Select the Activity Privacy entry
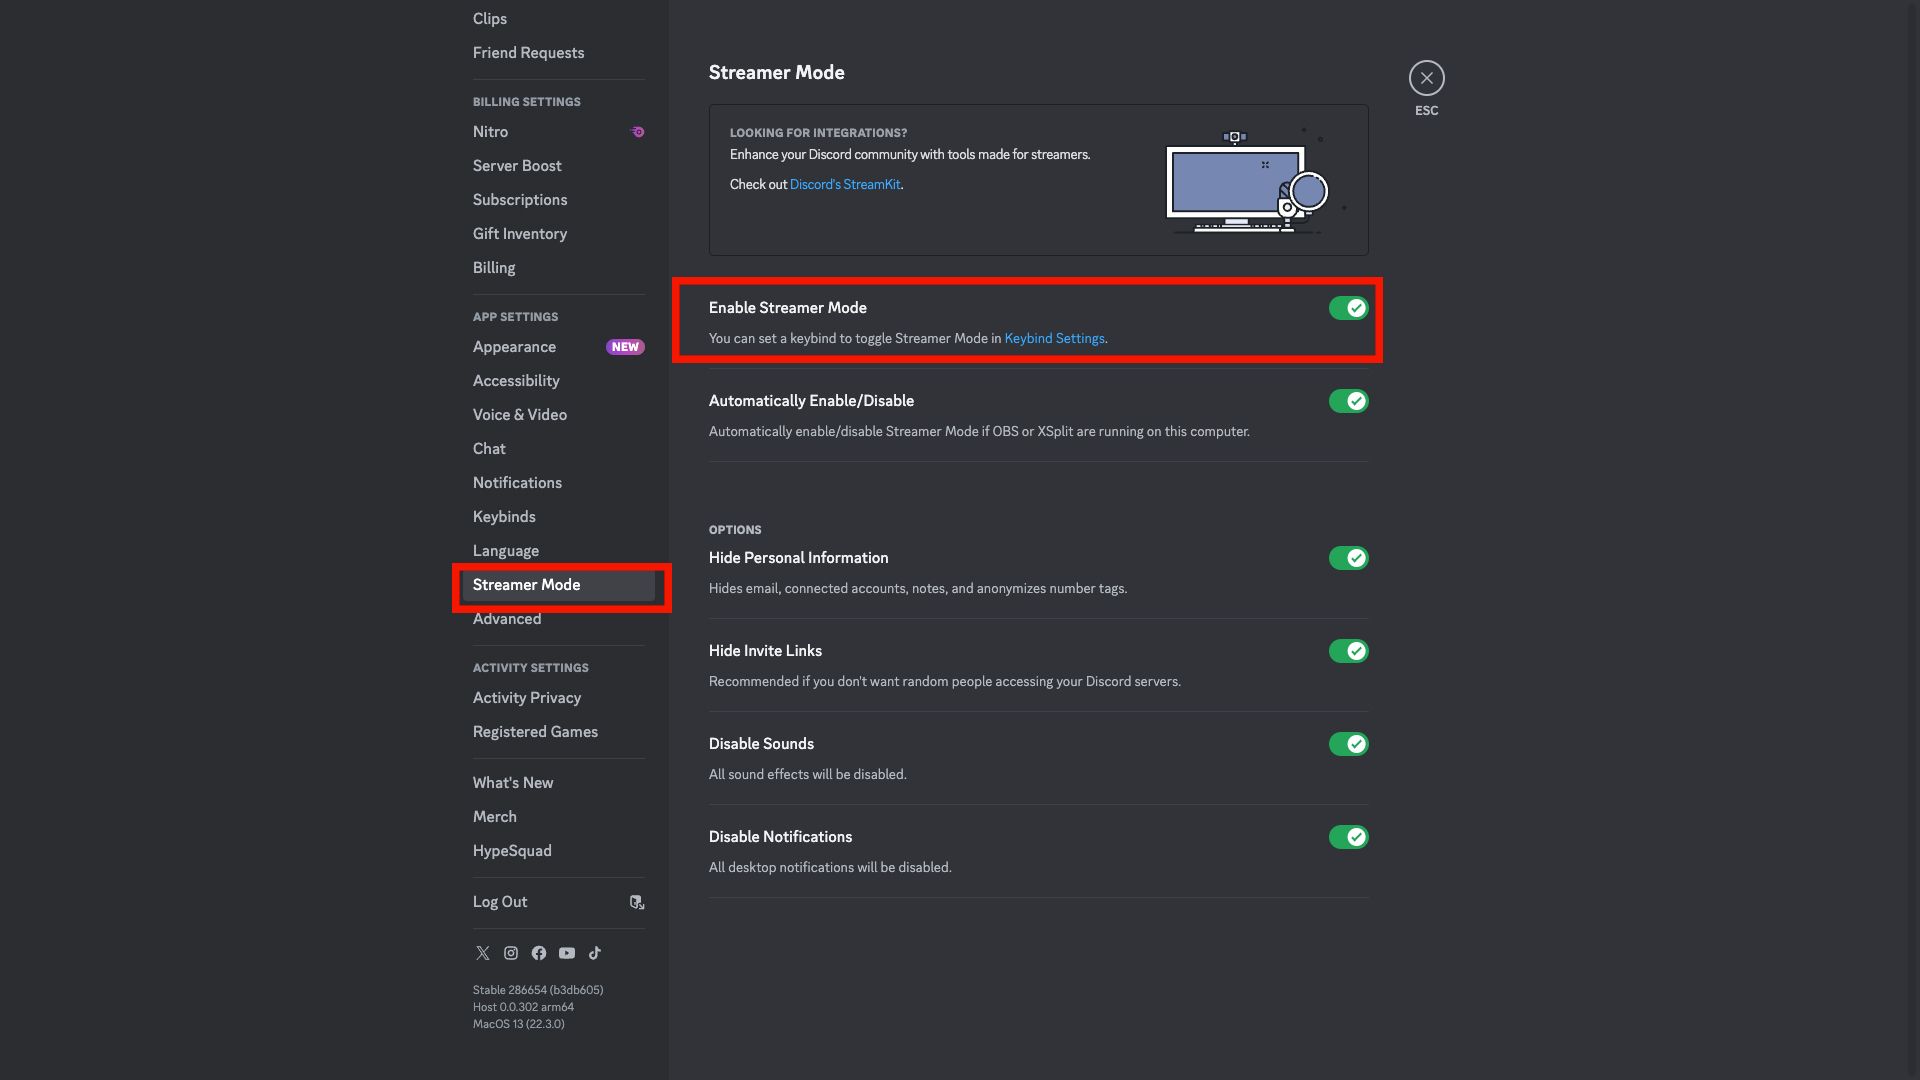Screen dimensions: 1920x1080 527,697
